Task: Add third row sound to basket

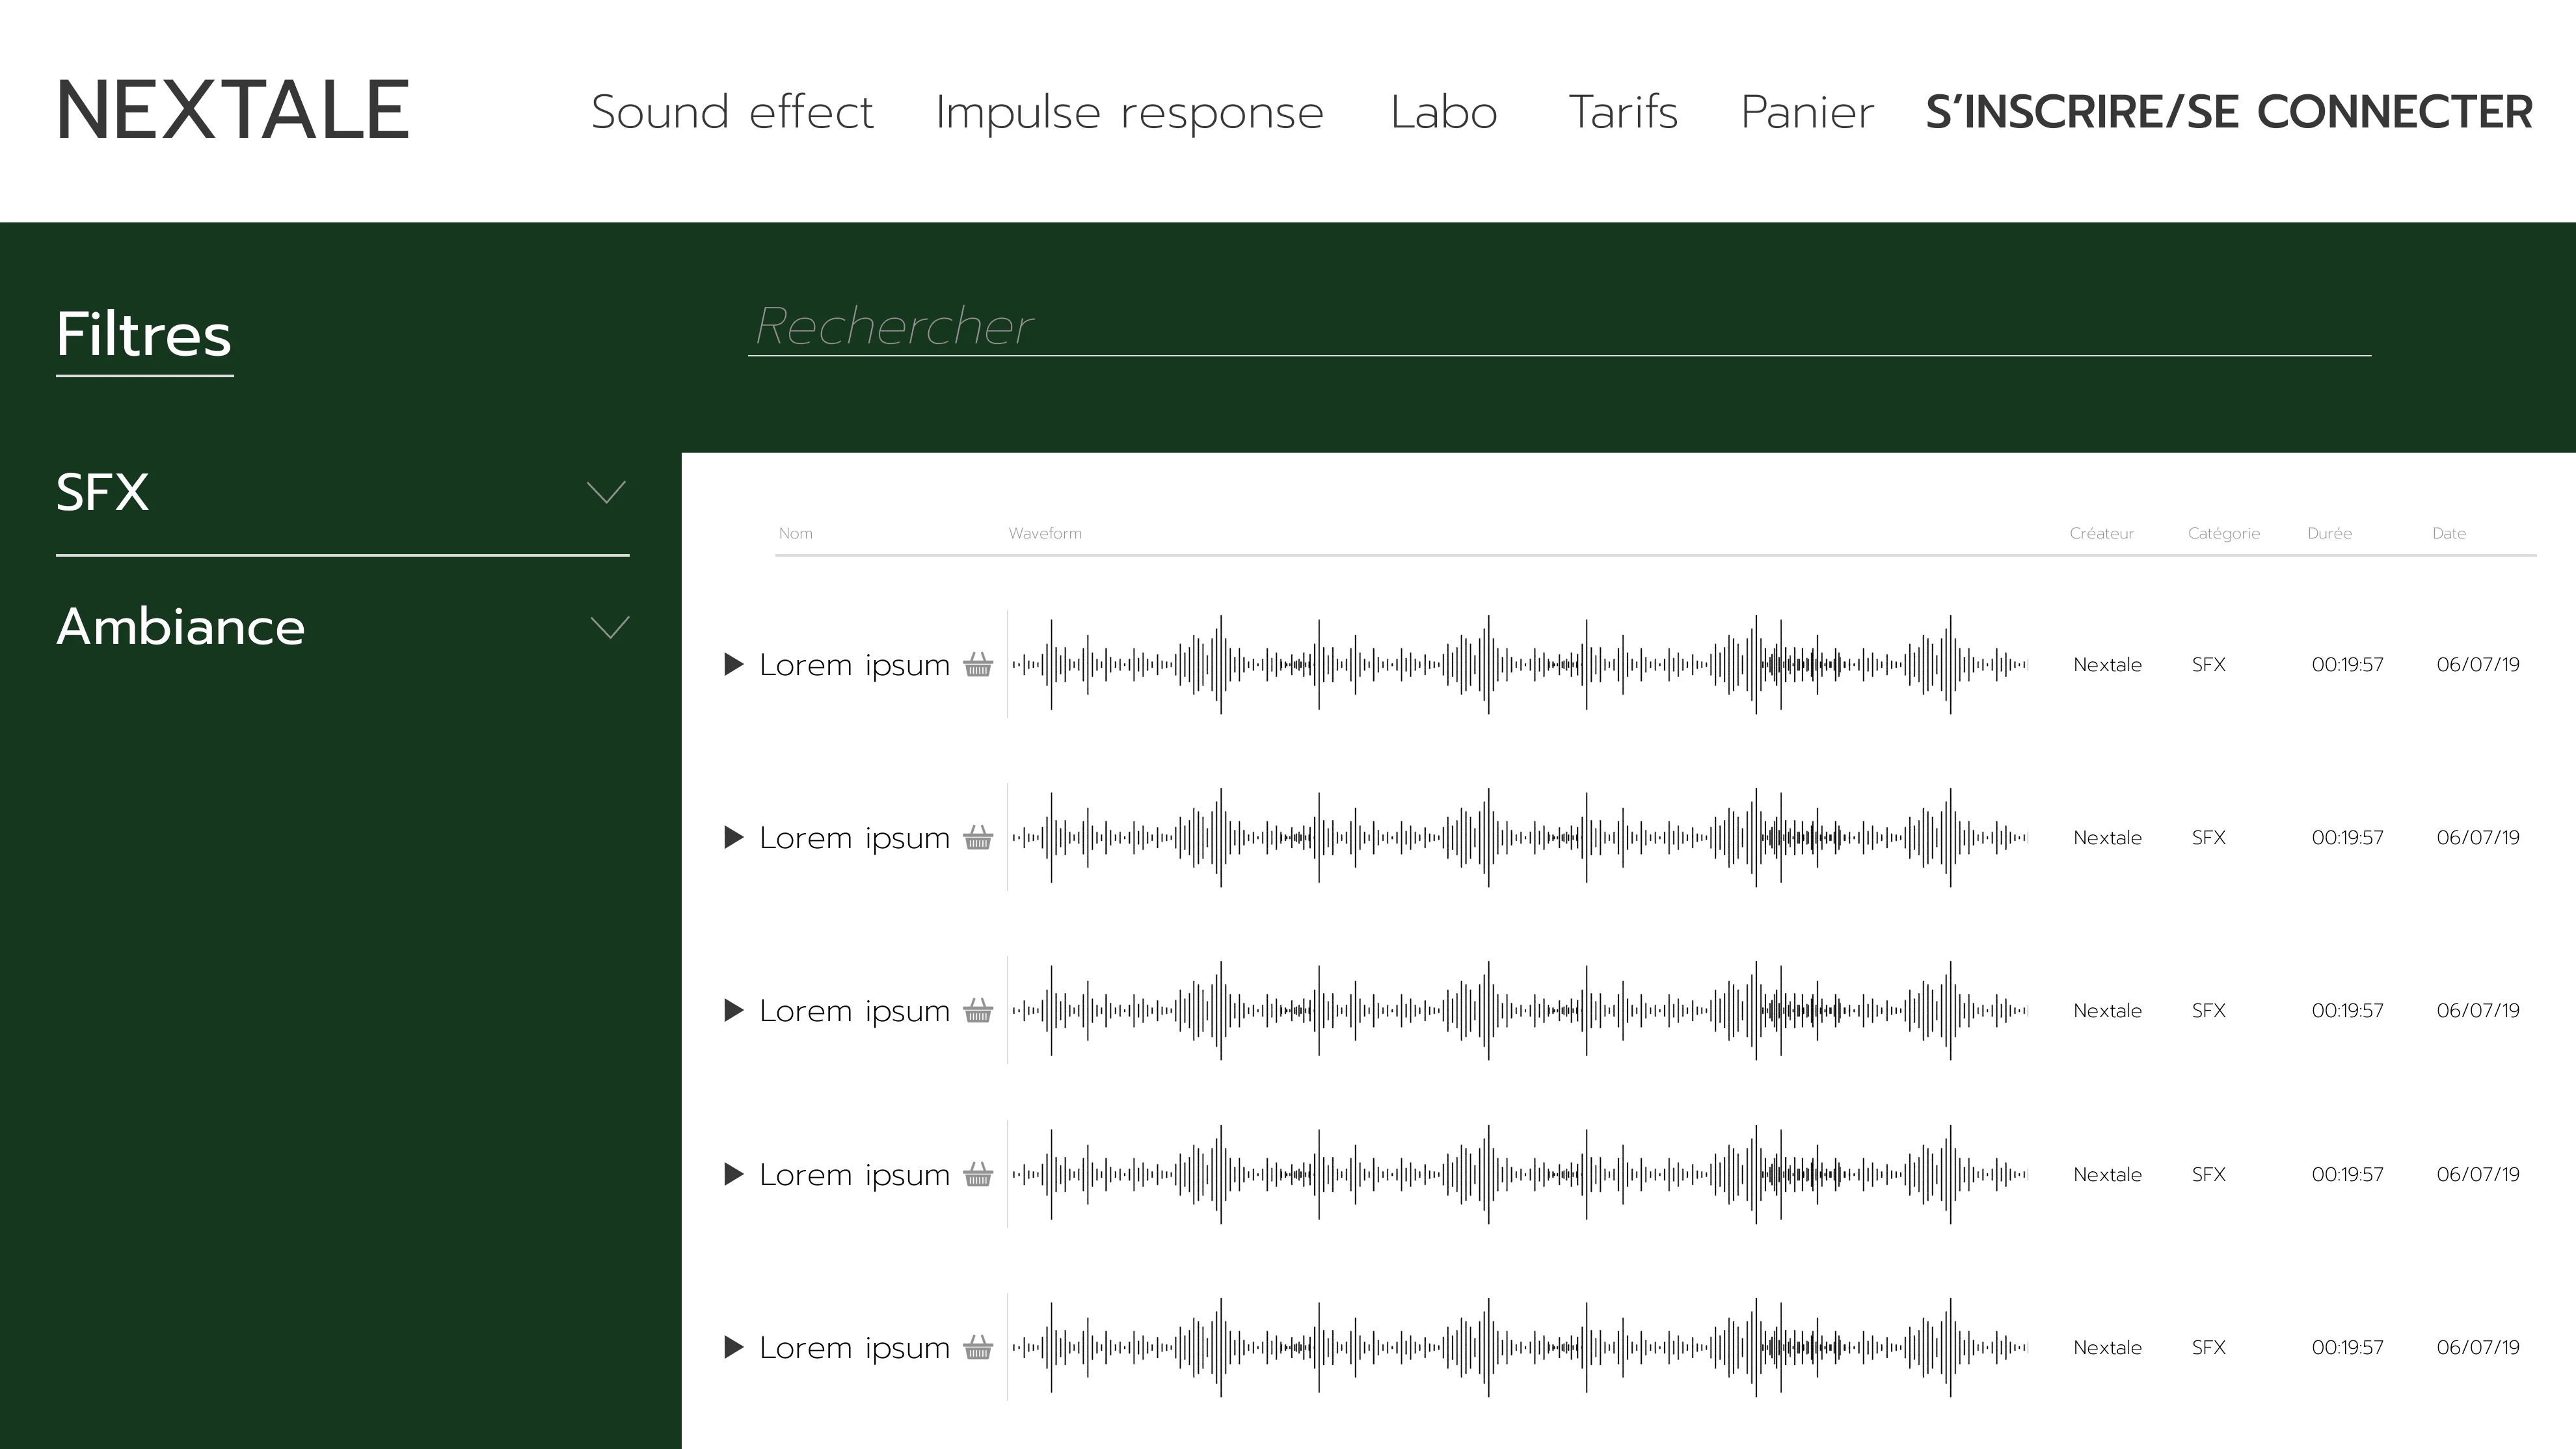Action: click(x=978, y=1010)
